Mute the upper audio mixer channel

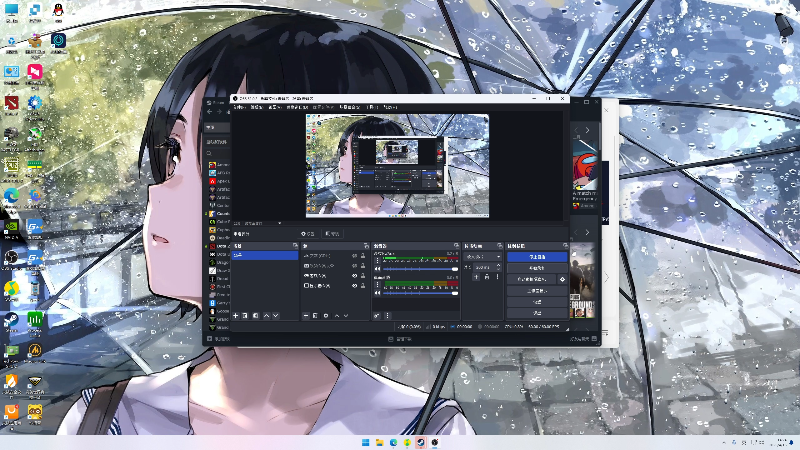(x=378, y=269)
